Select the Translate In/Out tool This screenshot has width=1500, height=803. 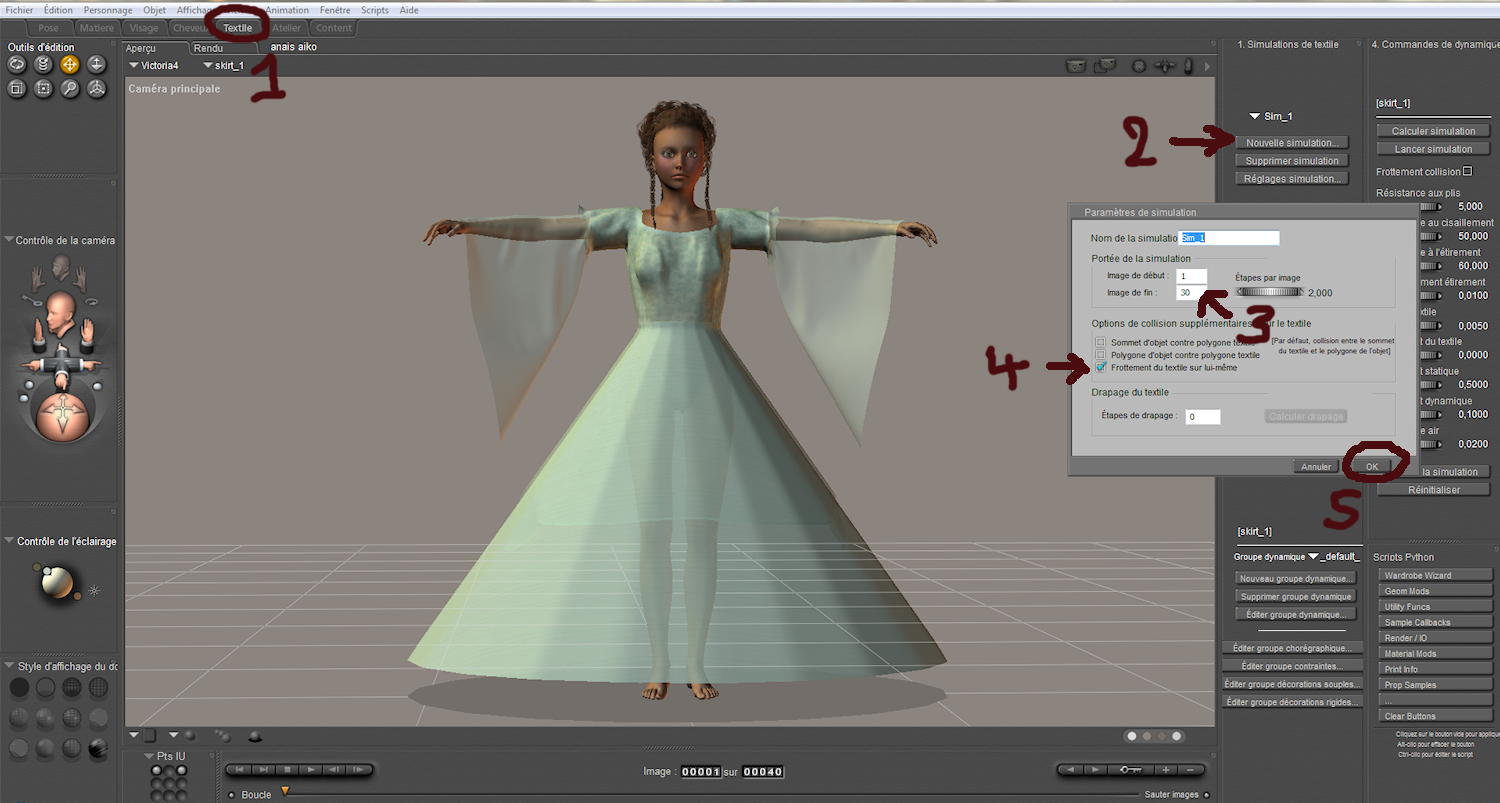click(x=96, y=64)
